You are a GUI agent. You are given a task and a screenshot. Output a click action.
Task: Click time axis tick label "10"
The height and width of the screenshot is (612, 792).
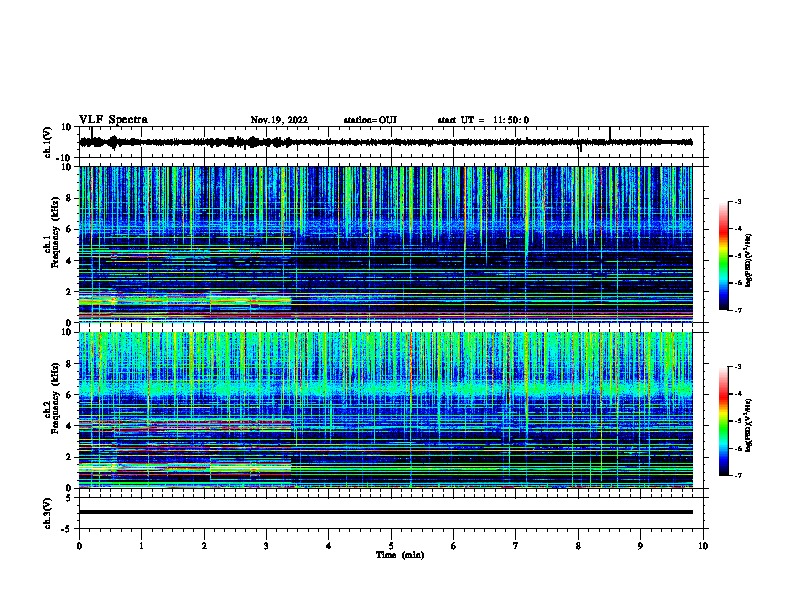pyautogui.click(x=703, y=546)
